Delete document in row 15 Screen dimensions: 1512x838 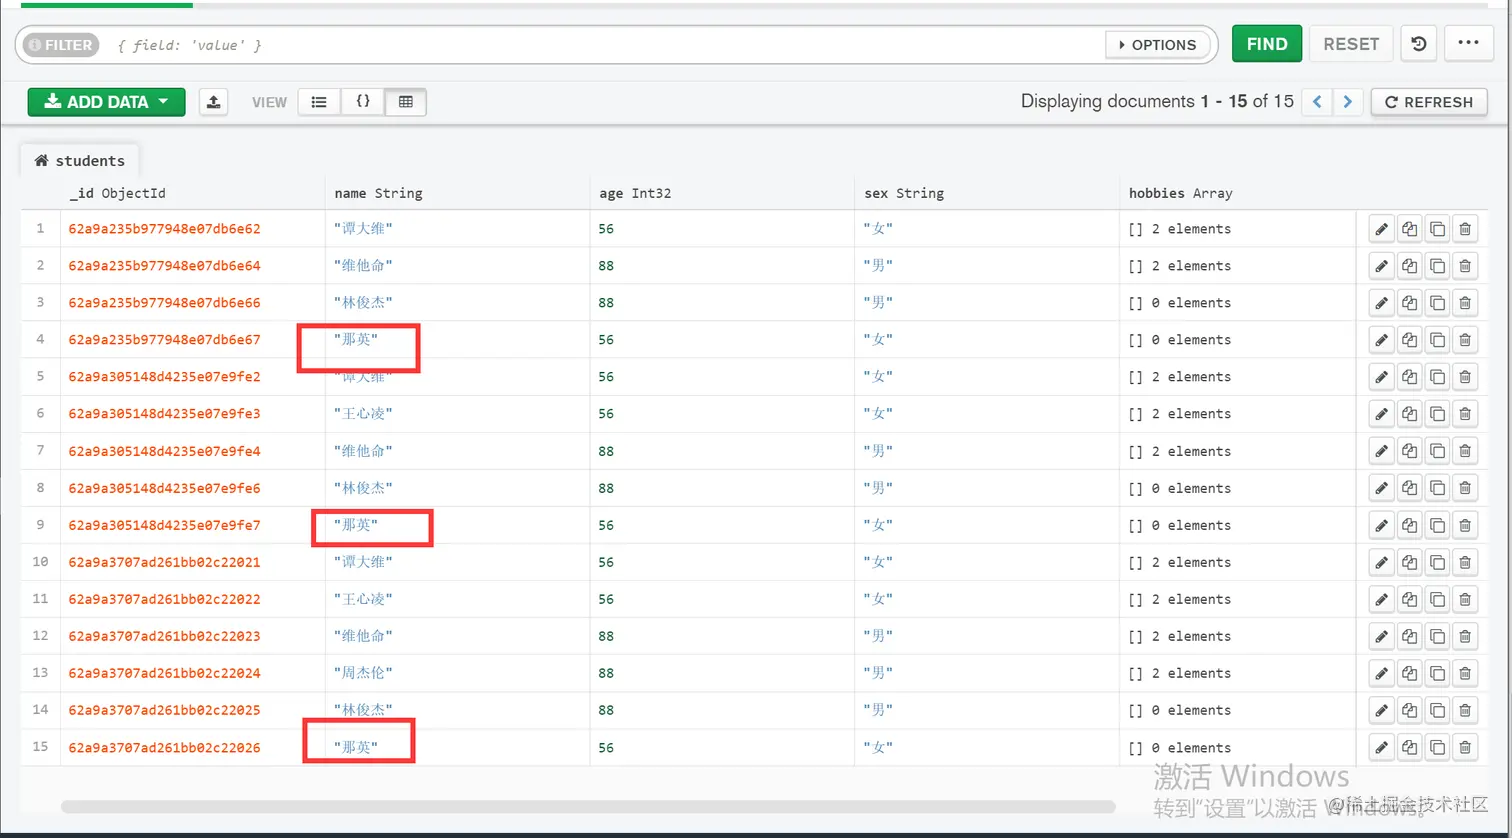[1465, 747]
